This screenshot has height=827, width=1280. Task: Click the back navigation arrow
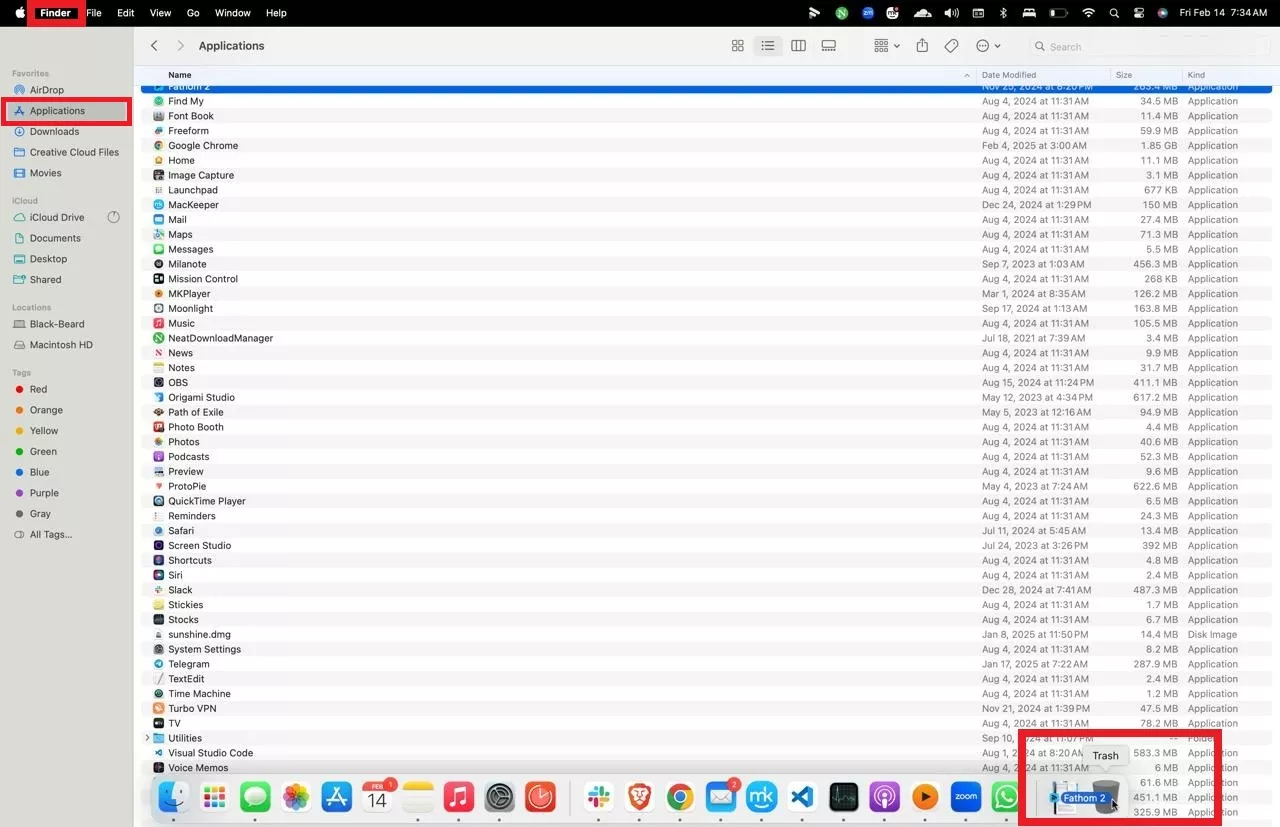point(153,45)
